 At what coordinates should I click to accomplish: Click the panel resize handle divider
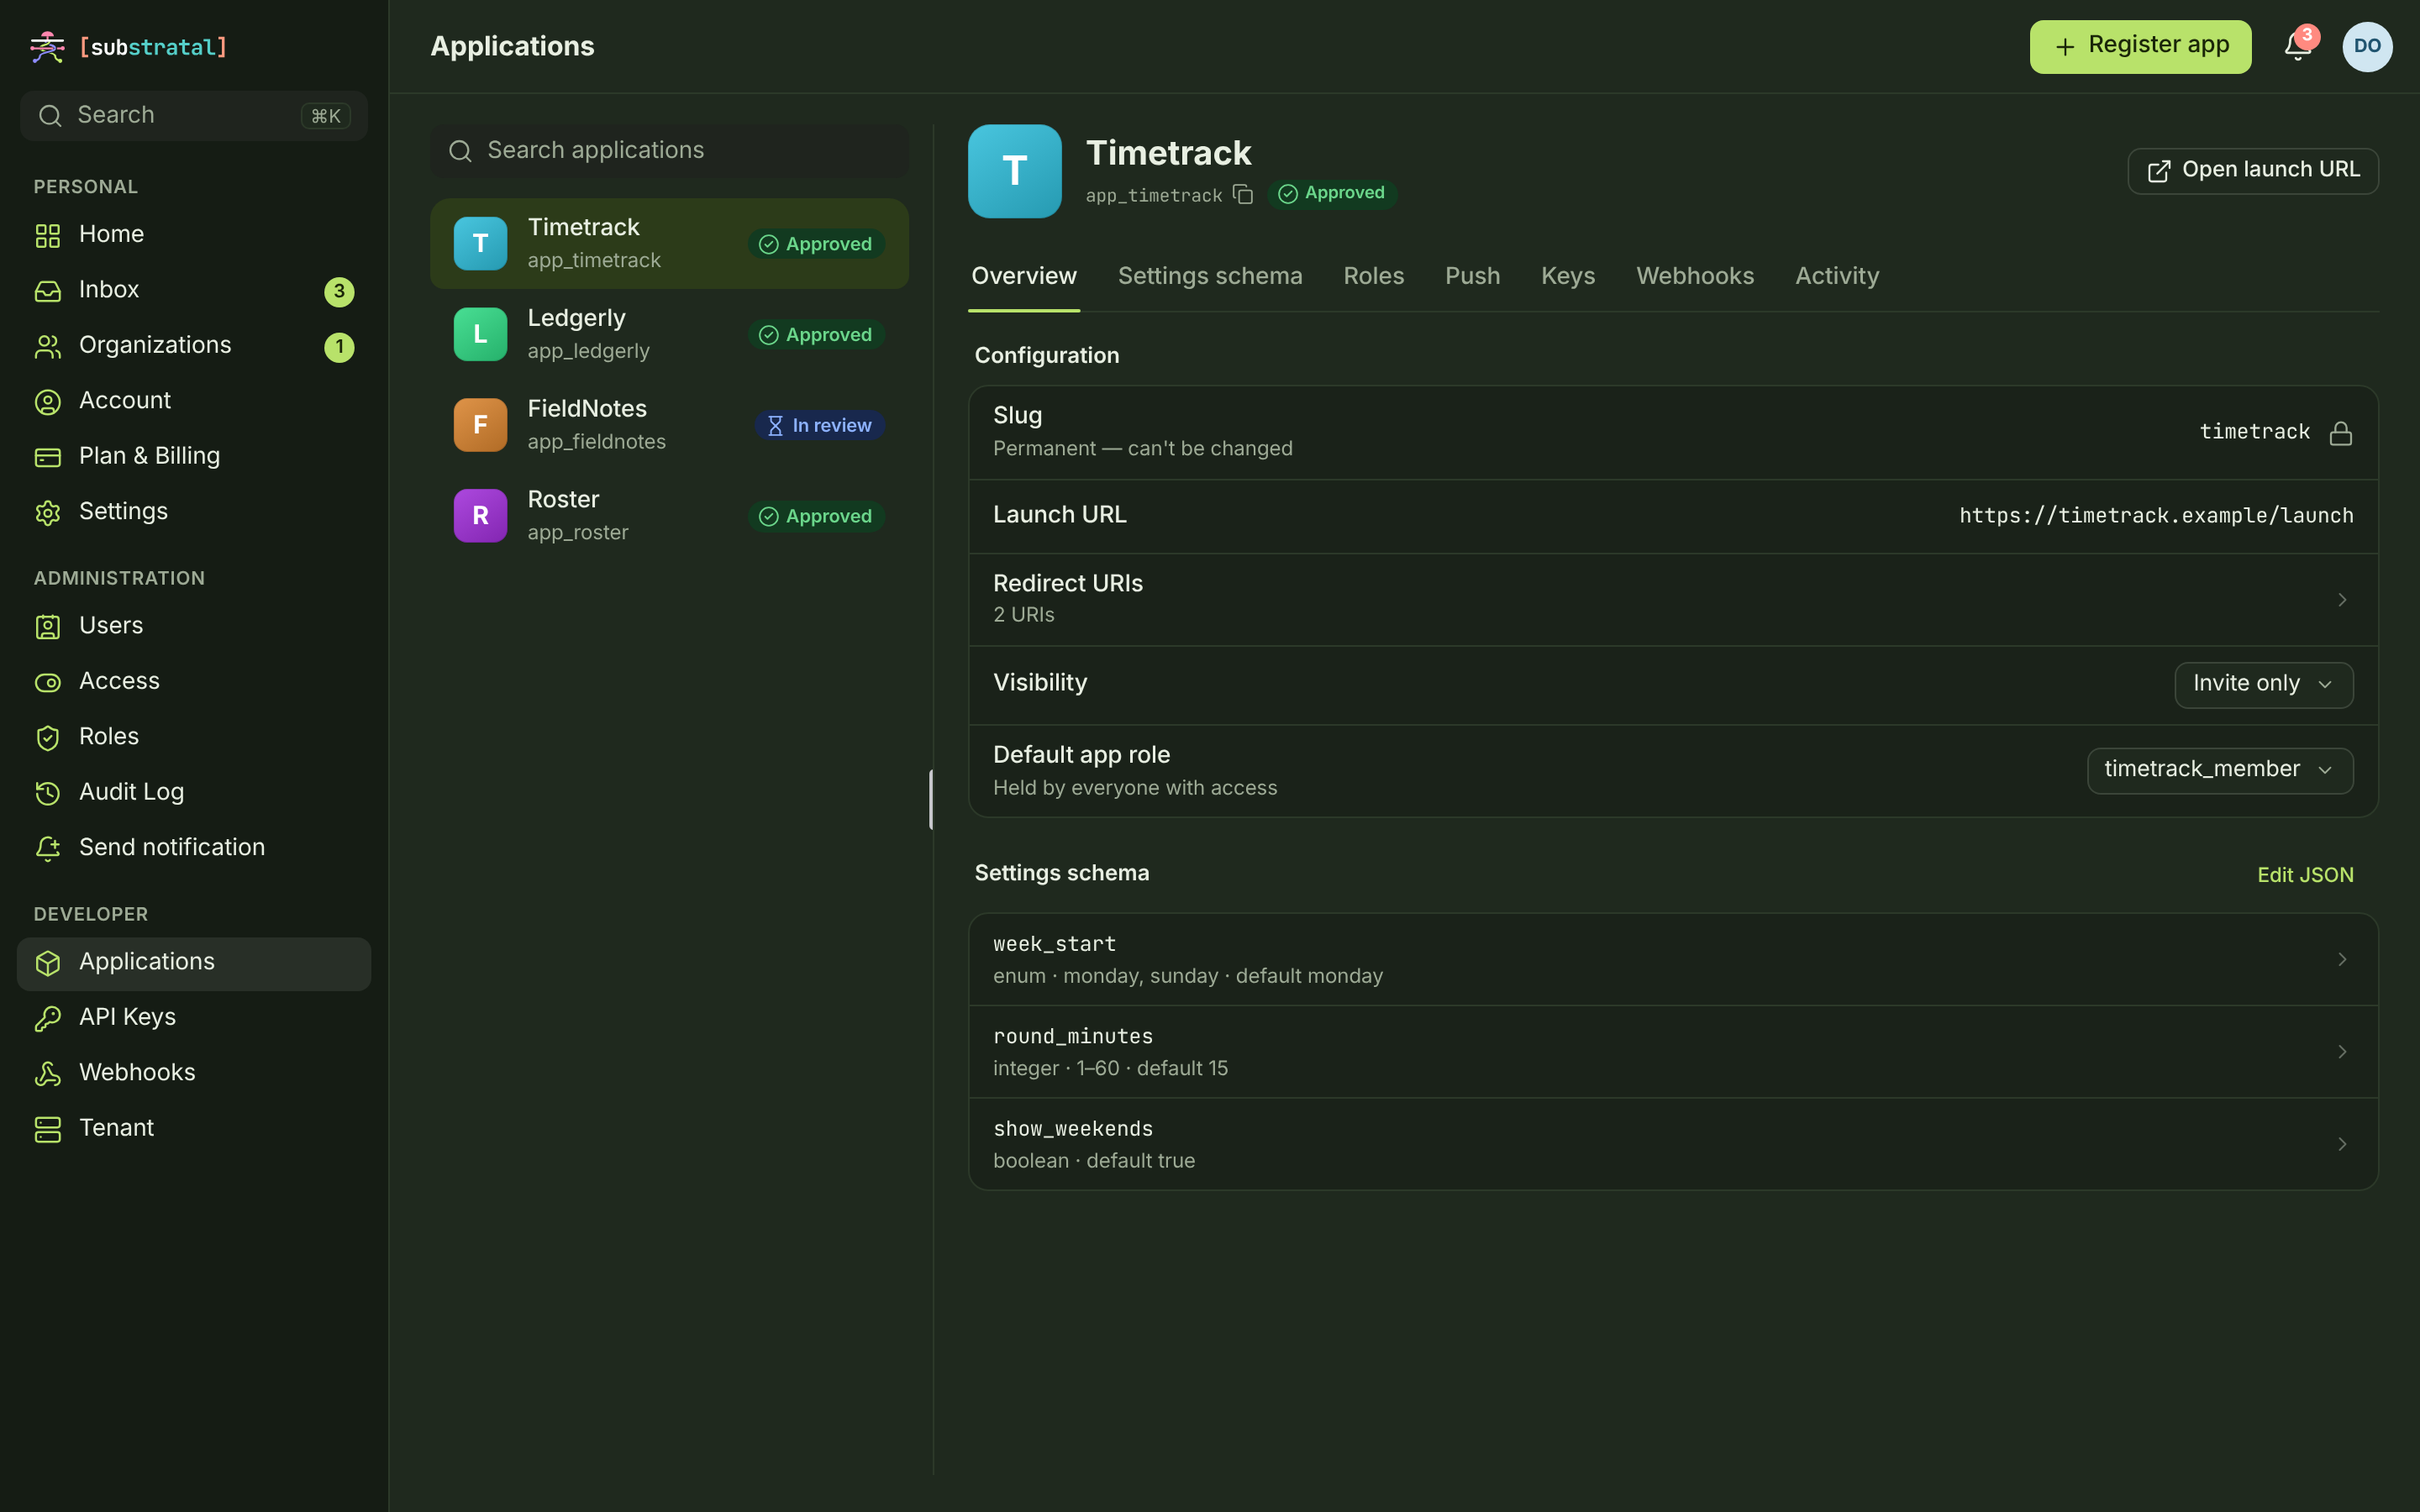[x=932, y=799]
